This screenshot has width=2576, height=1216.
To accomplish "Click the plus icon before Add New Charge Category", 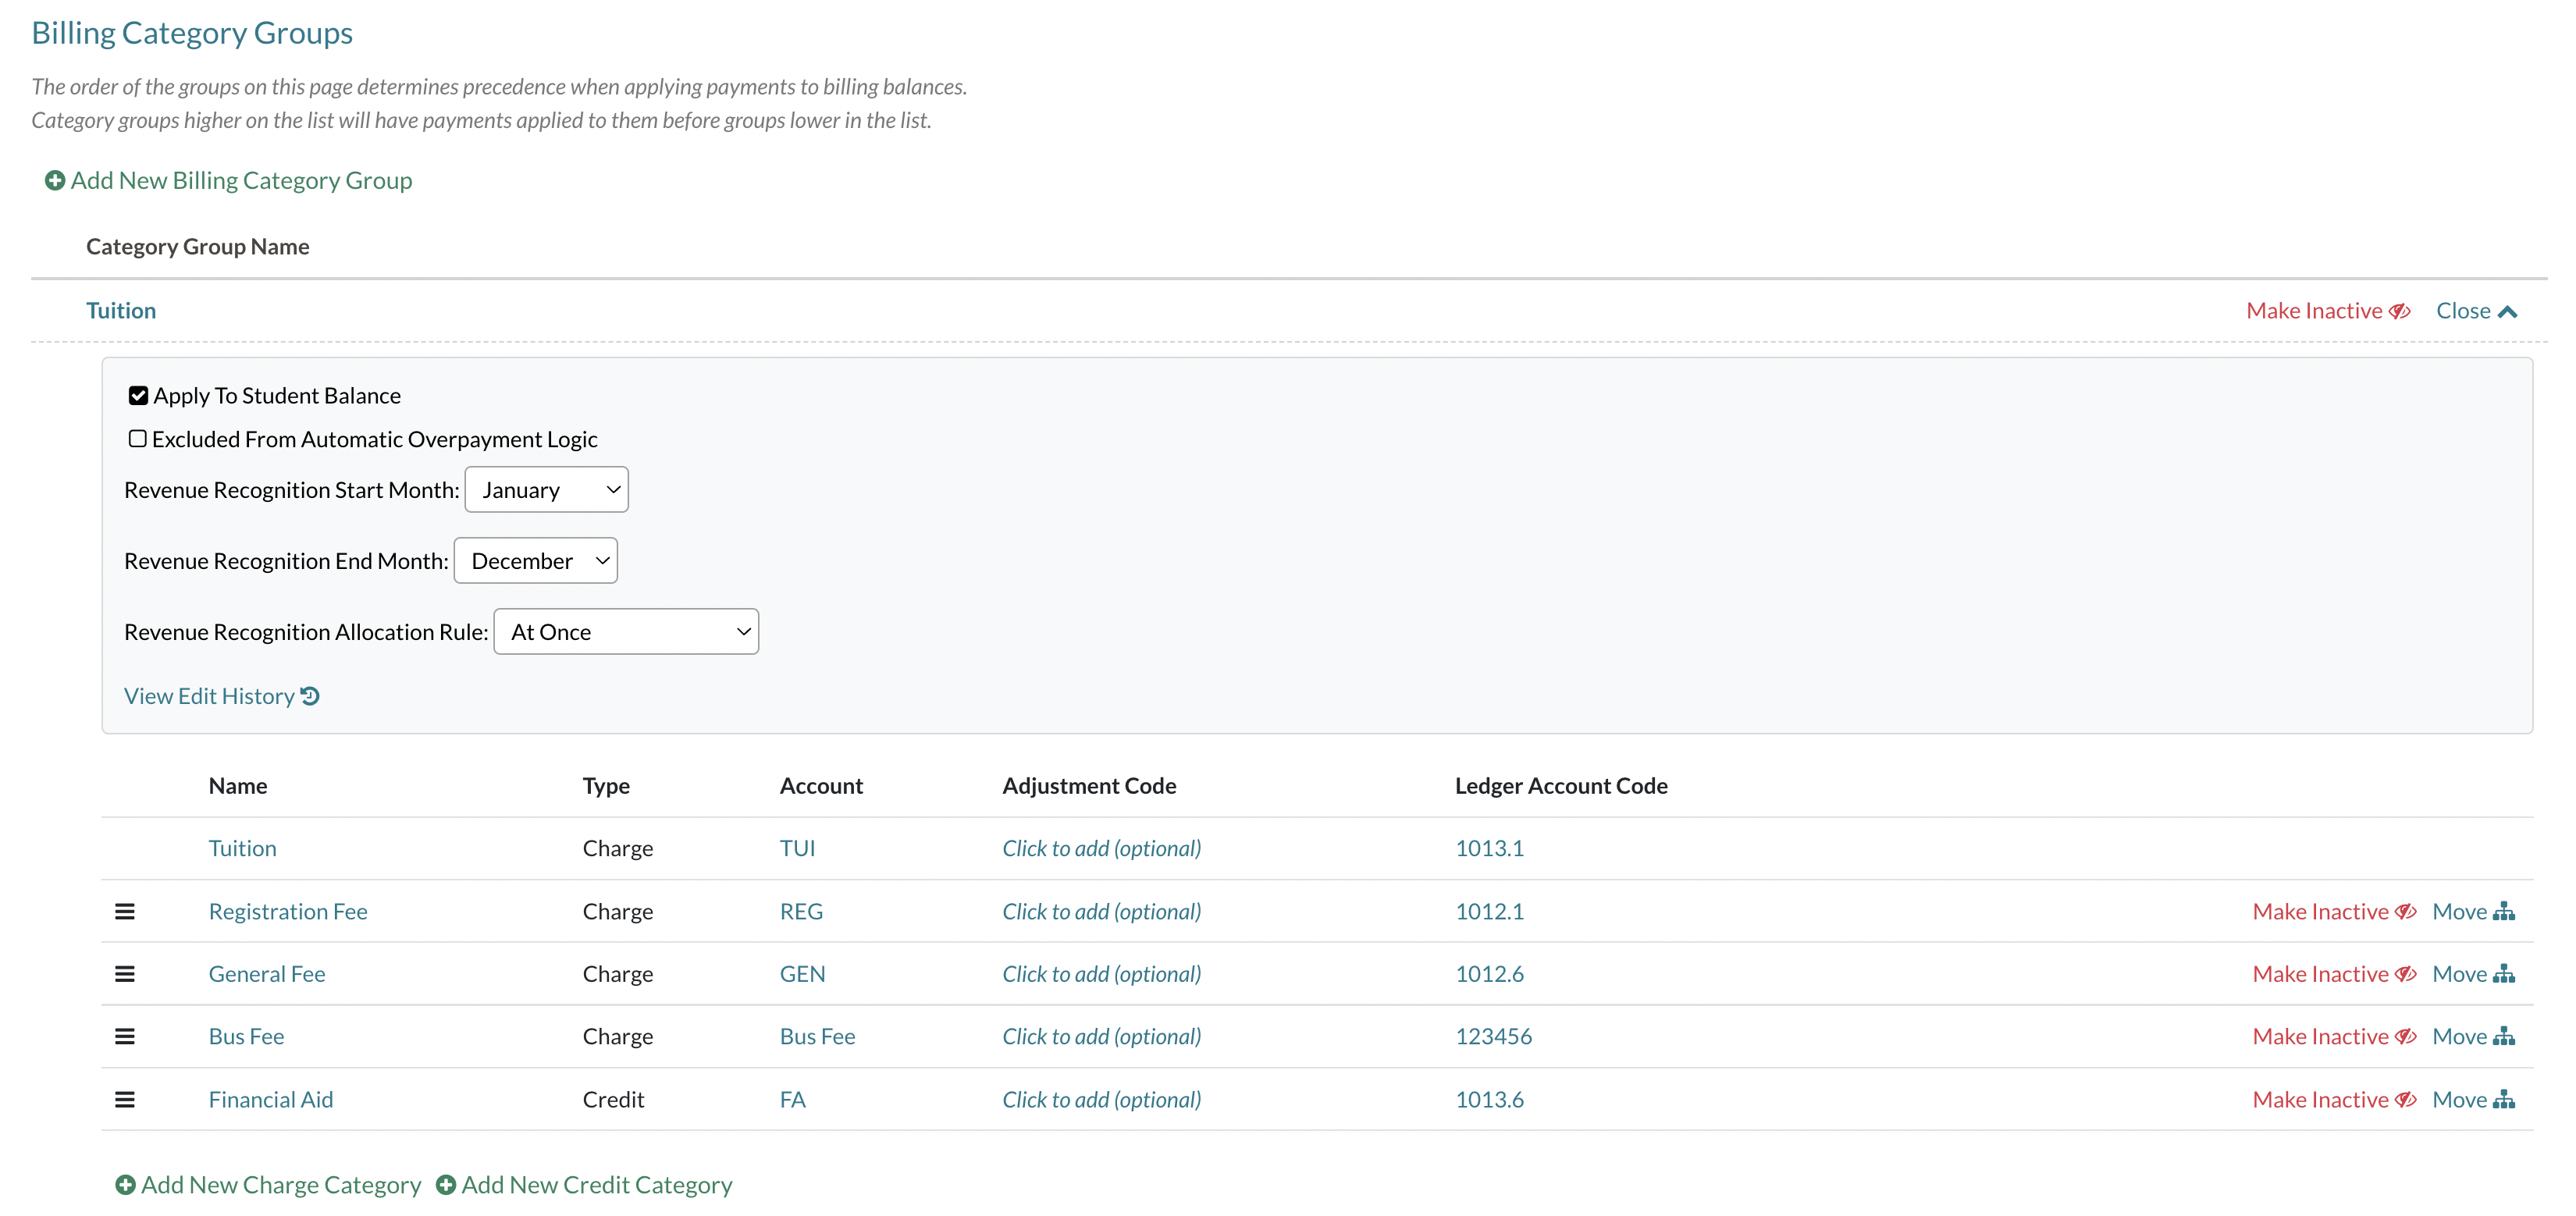I will 126,1184.
